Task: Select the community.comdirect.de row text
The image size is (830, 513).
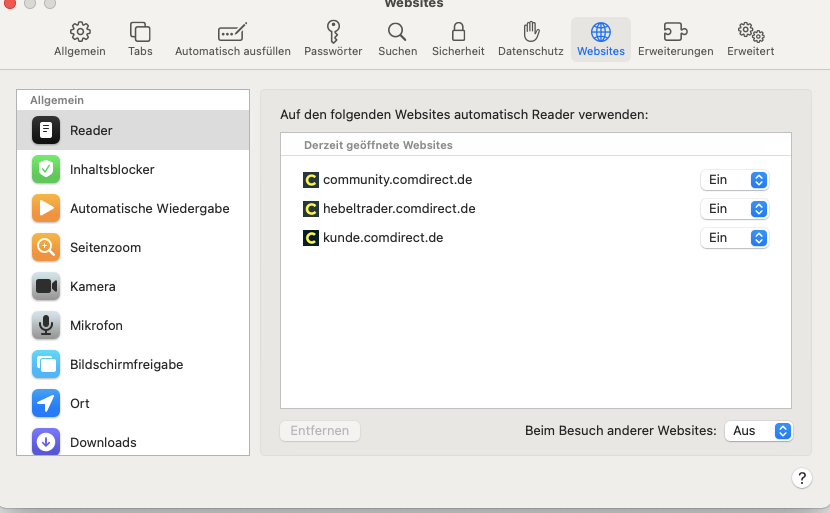Action: point(398,180)
